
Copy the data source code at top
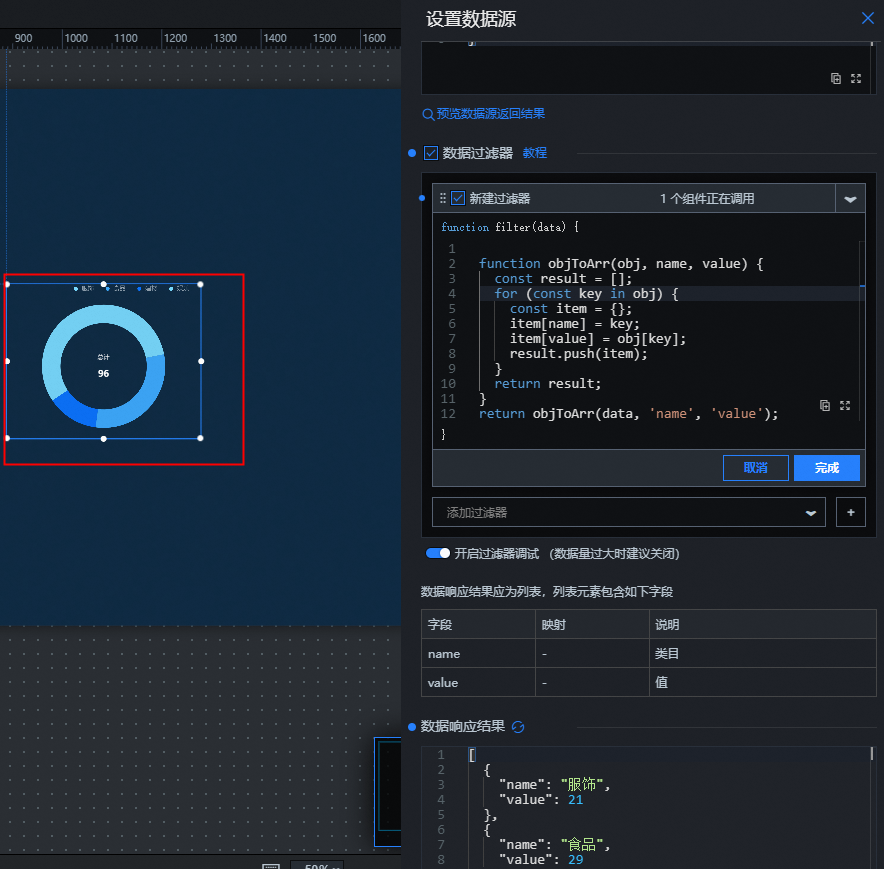pos(836,78)
